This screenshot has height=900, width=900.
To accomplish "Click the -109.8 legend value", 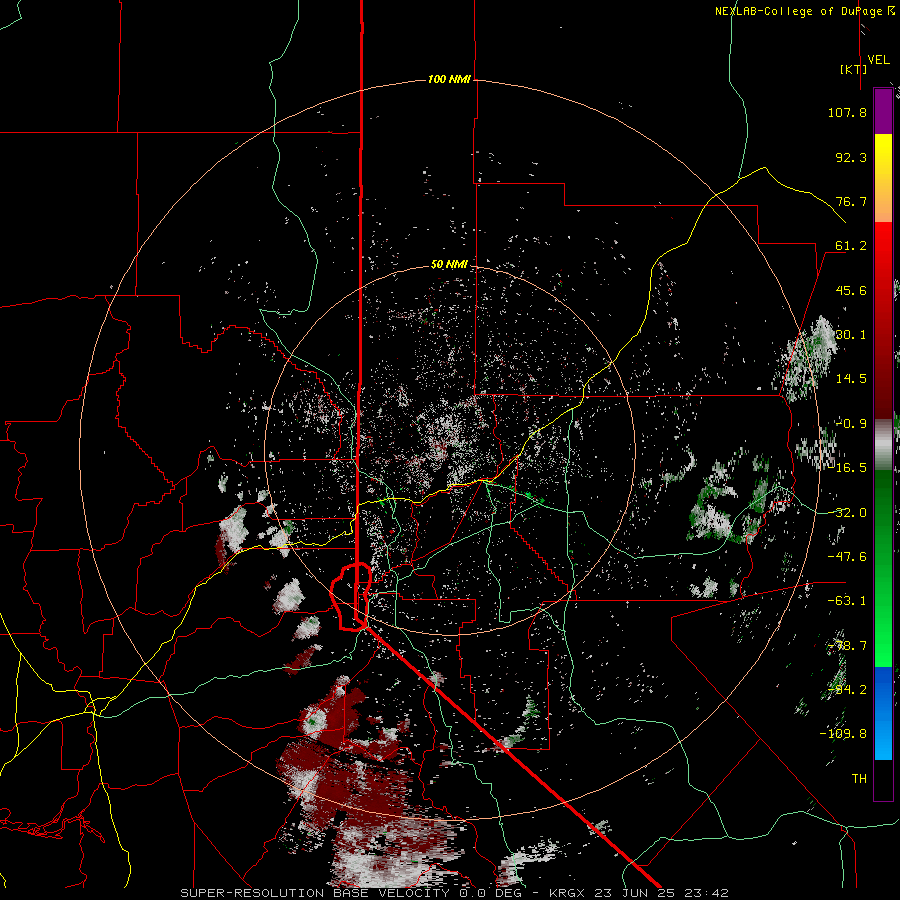I will click(x=843, y=734).
